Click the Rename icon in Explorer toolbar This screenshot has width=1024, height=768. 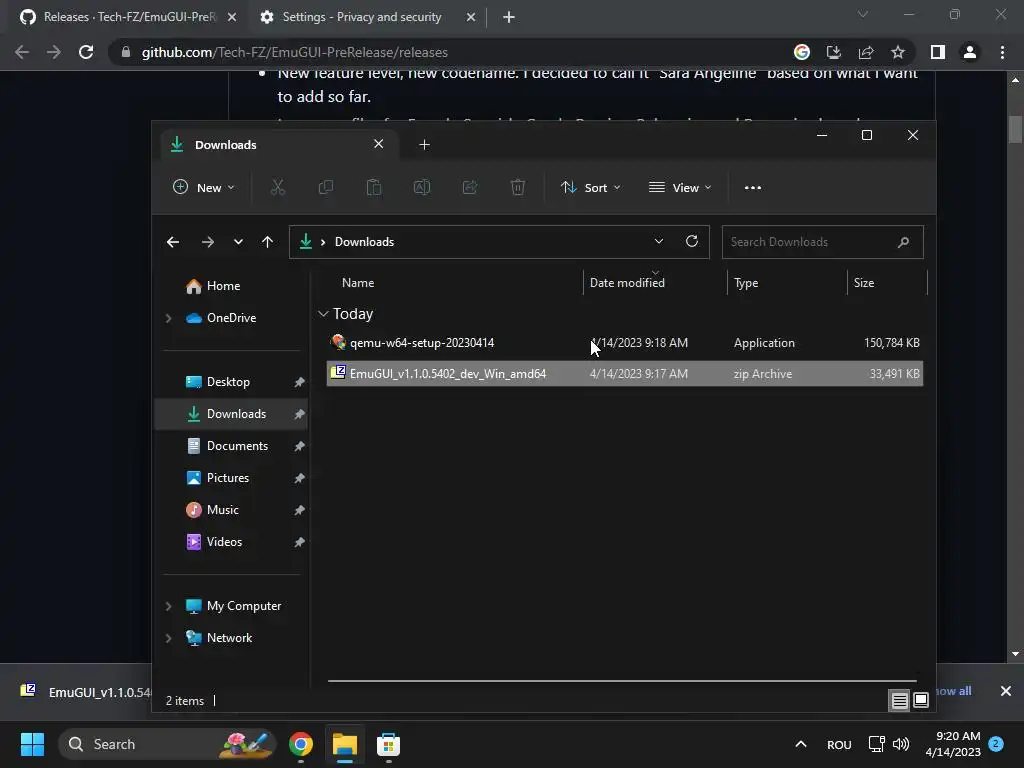click(x=422, y=187)
